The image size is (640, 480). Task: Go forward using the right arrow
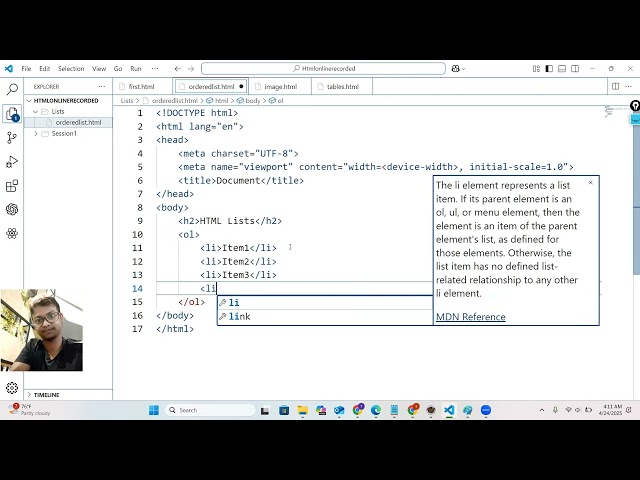point(191,69)
